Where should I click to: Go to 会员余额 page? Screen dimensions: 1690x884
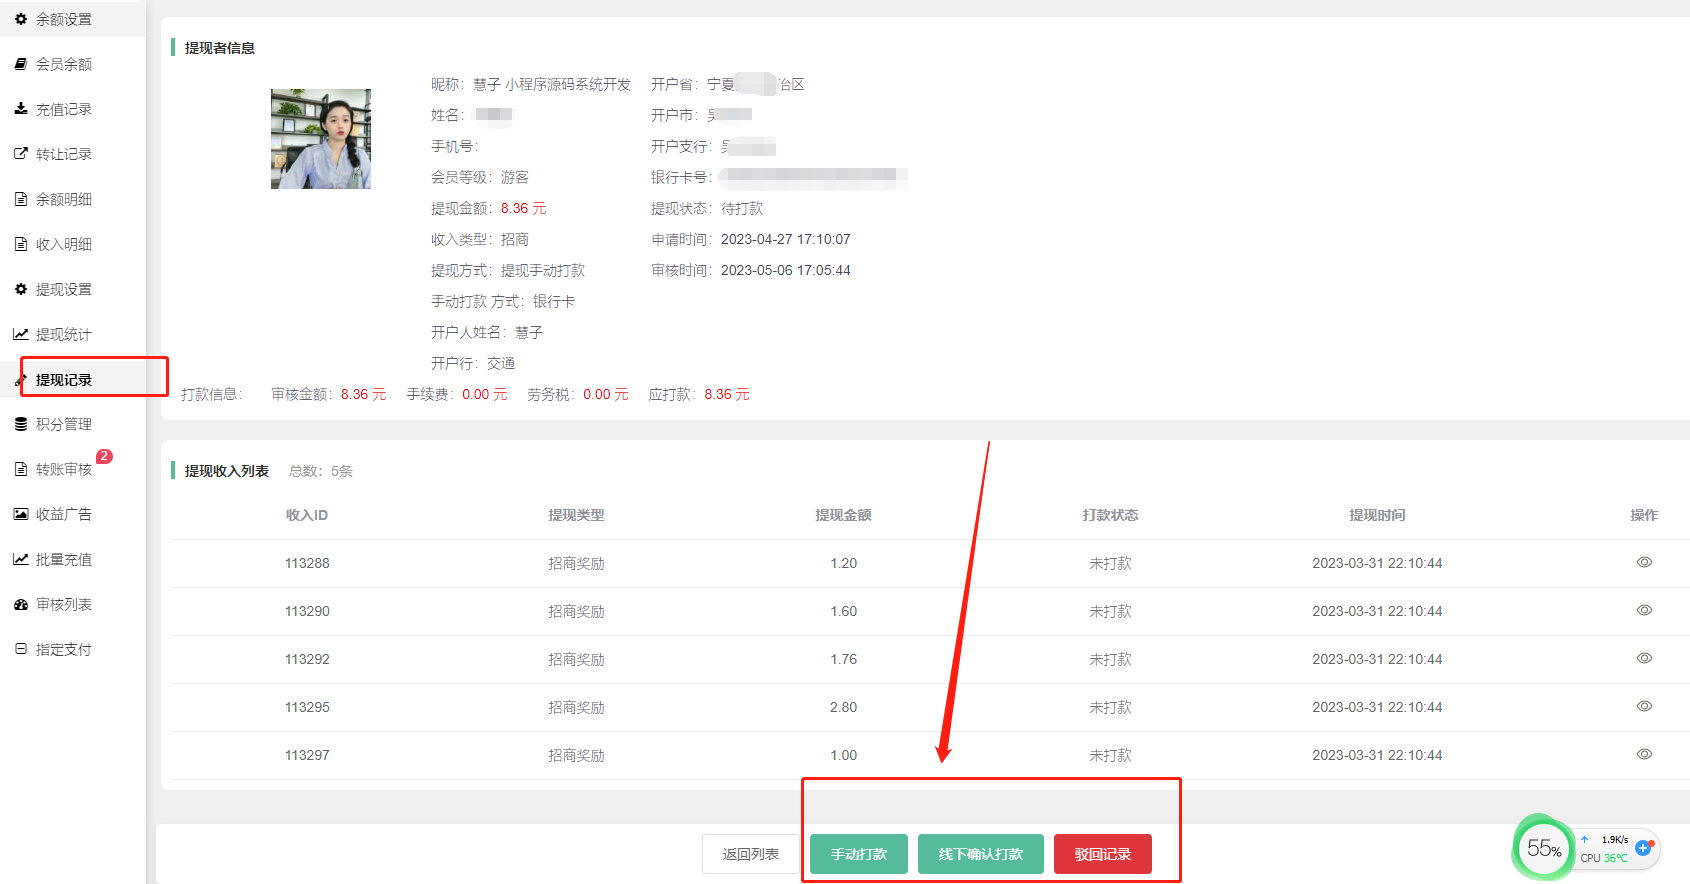64,64
